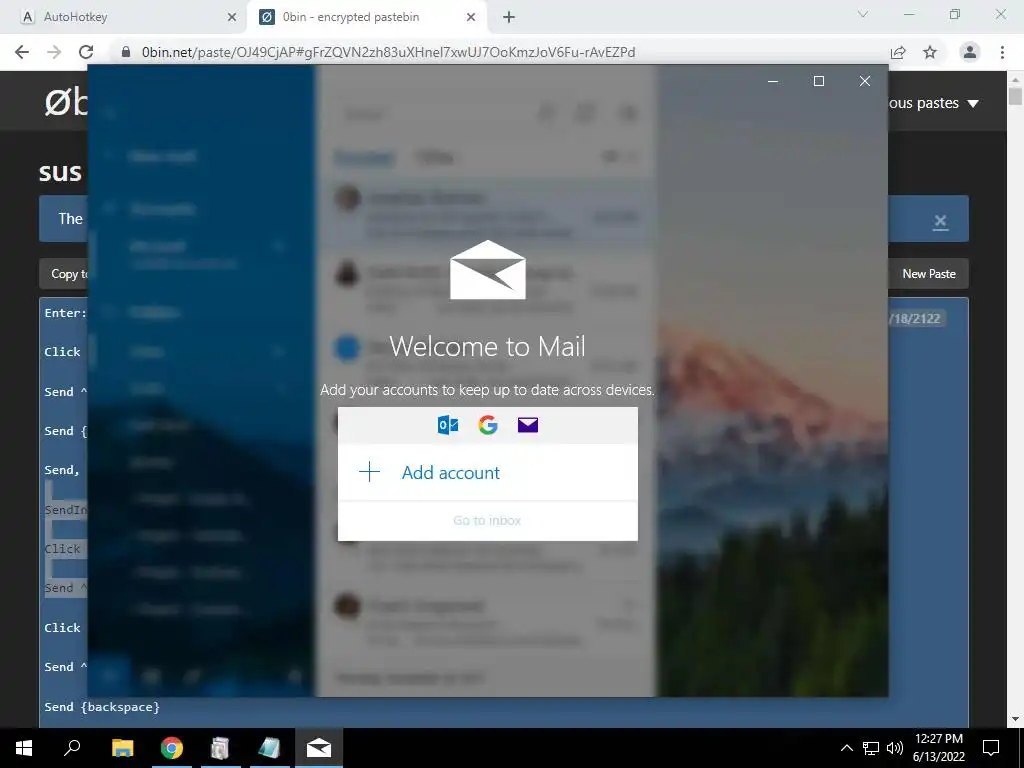Open a new browser tab
This screenshot has width=1024, height=768.
509,18
